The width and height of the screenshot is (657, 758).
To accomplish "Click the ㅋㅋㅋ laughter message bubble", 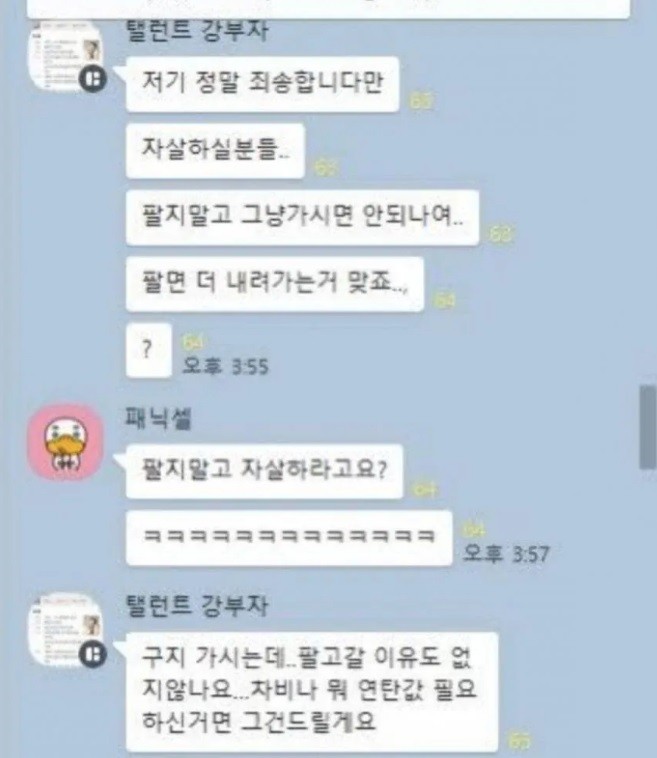I will pyautogui.click(x=289, y=538).
